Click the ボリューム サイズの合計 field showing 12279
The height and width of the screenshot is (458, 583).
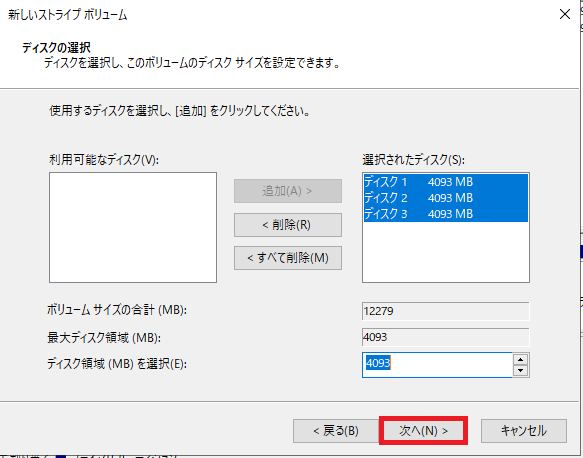click(x=445, y=311)
